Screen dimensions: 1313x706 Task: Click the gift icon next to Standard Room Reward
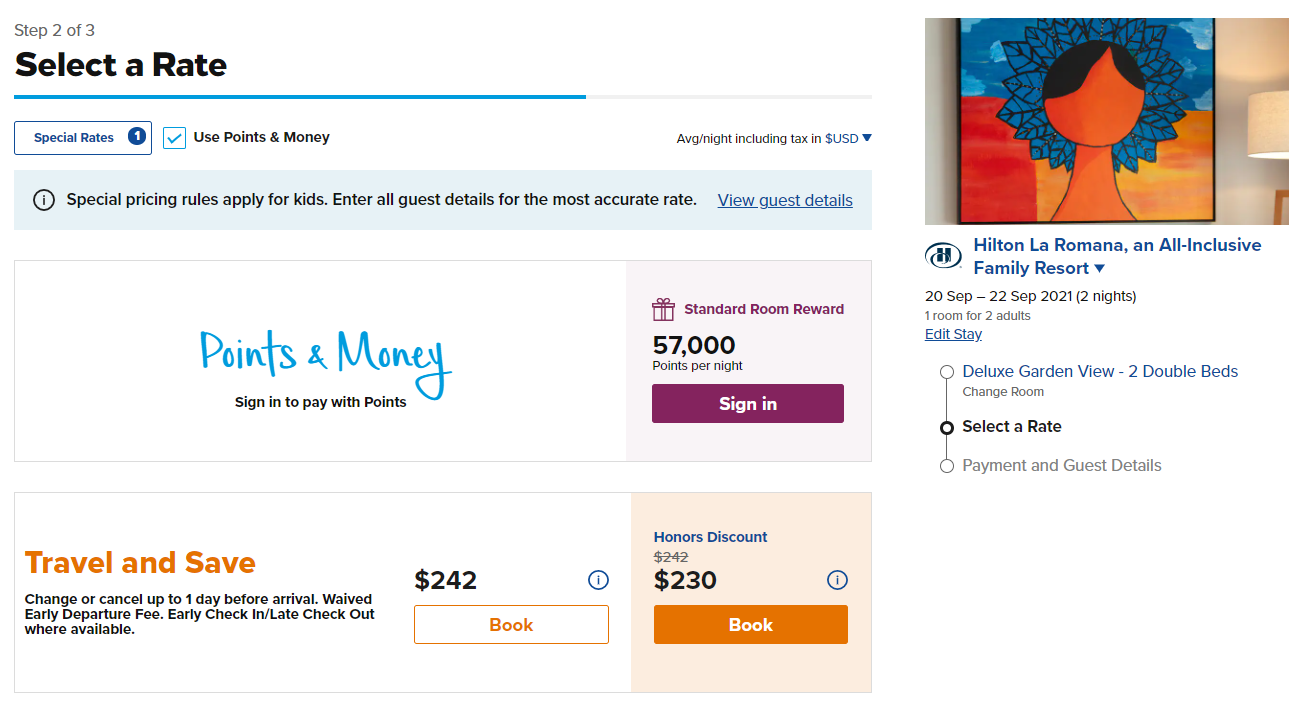tap(663, 309)
